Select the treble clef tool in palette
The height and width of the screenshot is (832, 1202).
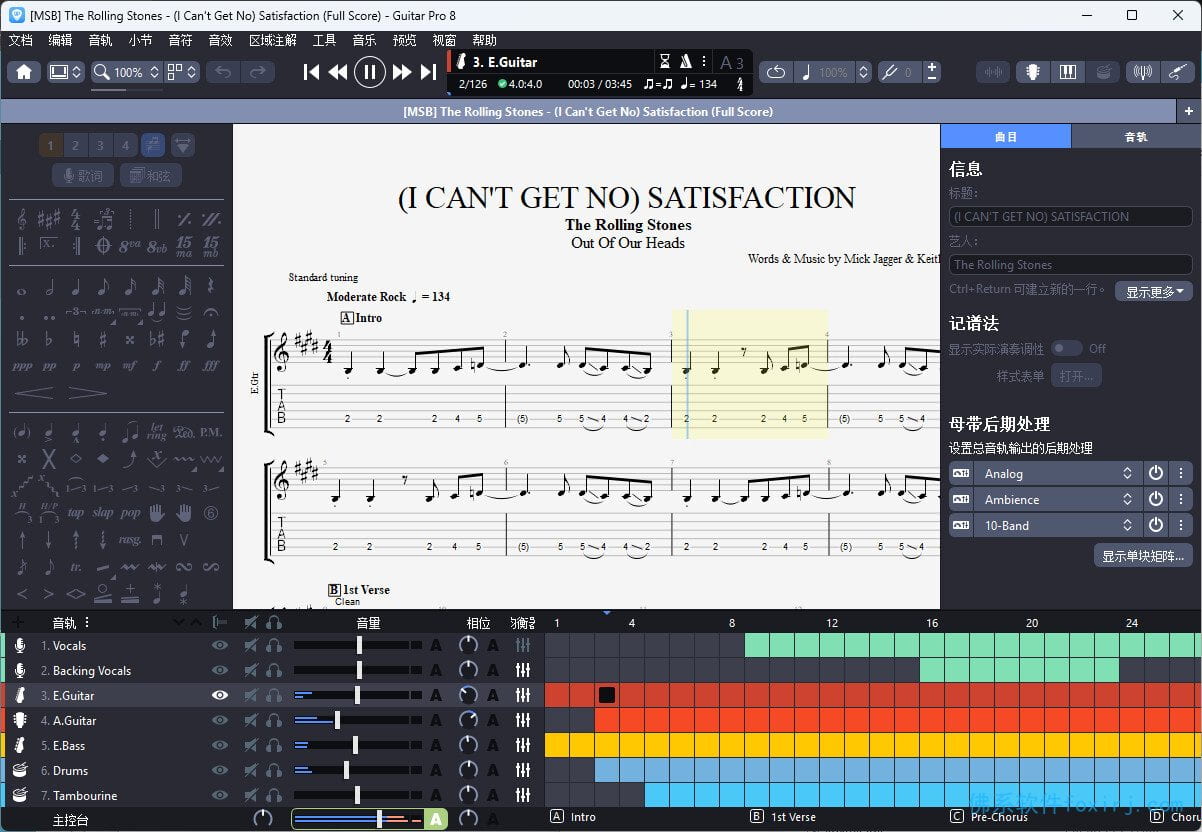pos(23,218)
